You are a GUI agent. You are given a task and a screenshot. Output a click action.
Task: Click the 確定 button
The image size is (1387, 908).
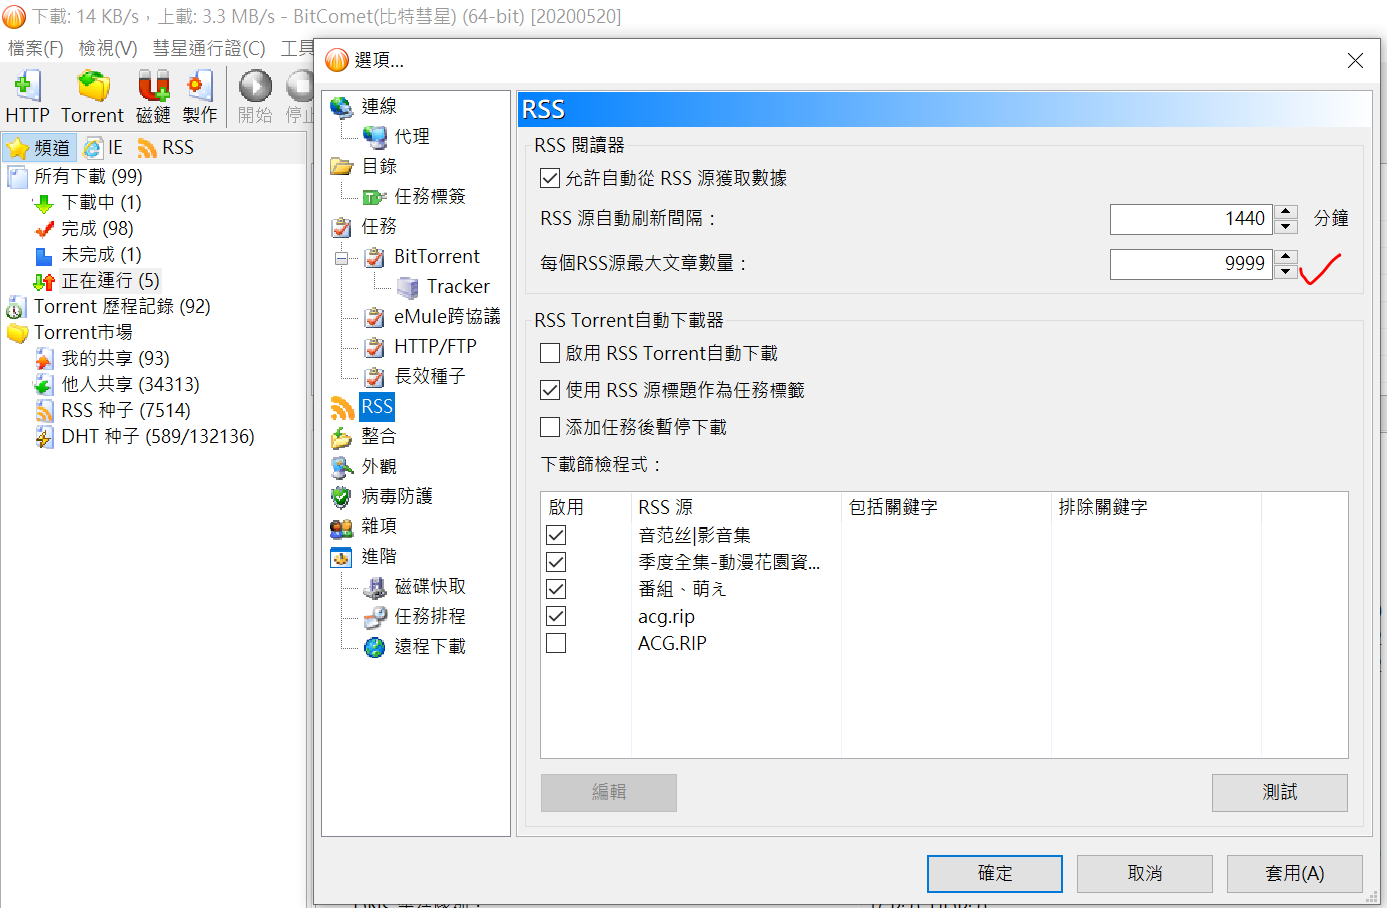(994, 873)
